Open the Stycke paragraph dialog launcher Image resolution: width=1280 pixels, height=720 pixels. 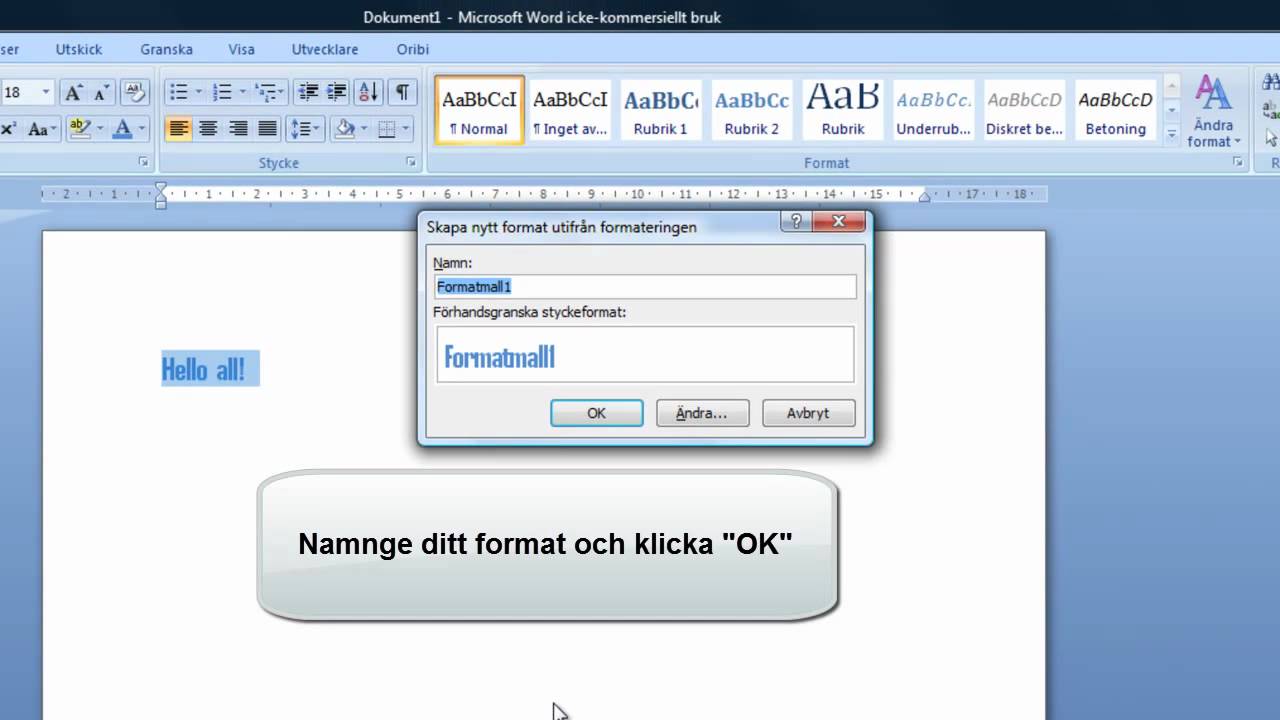pyautogui.click(x=410, y=162)
